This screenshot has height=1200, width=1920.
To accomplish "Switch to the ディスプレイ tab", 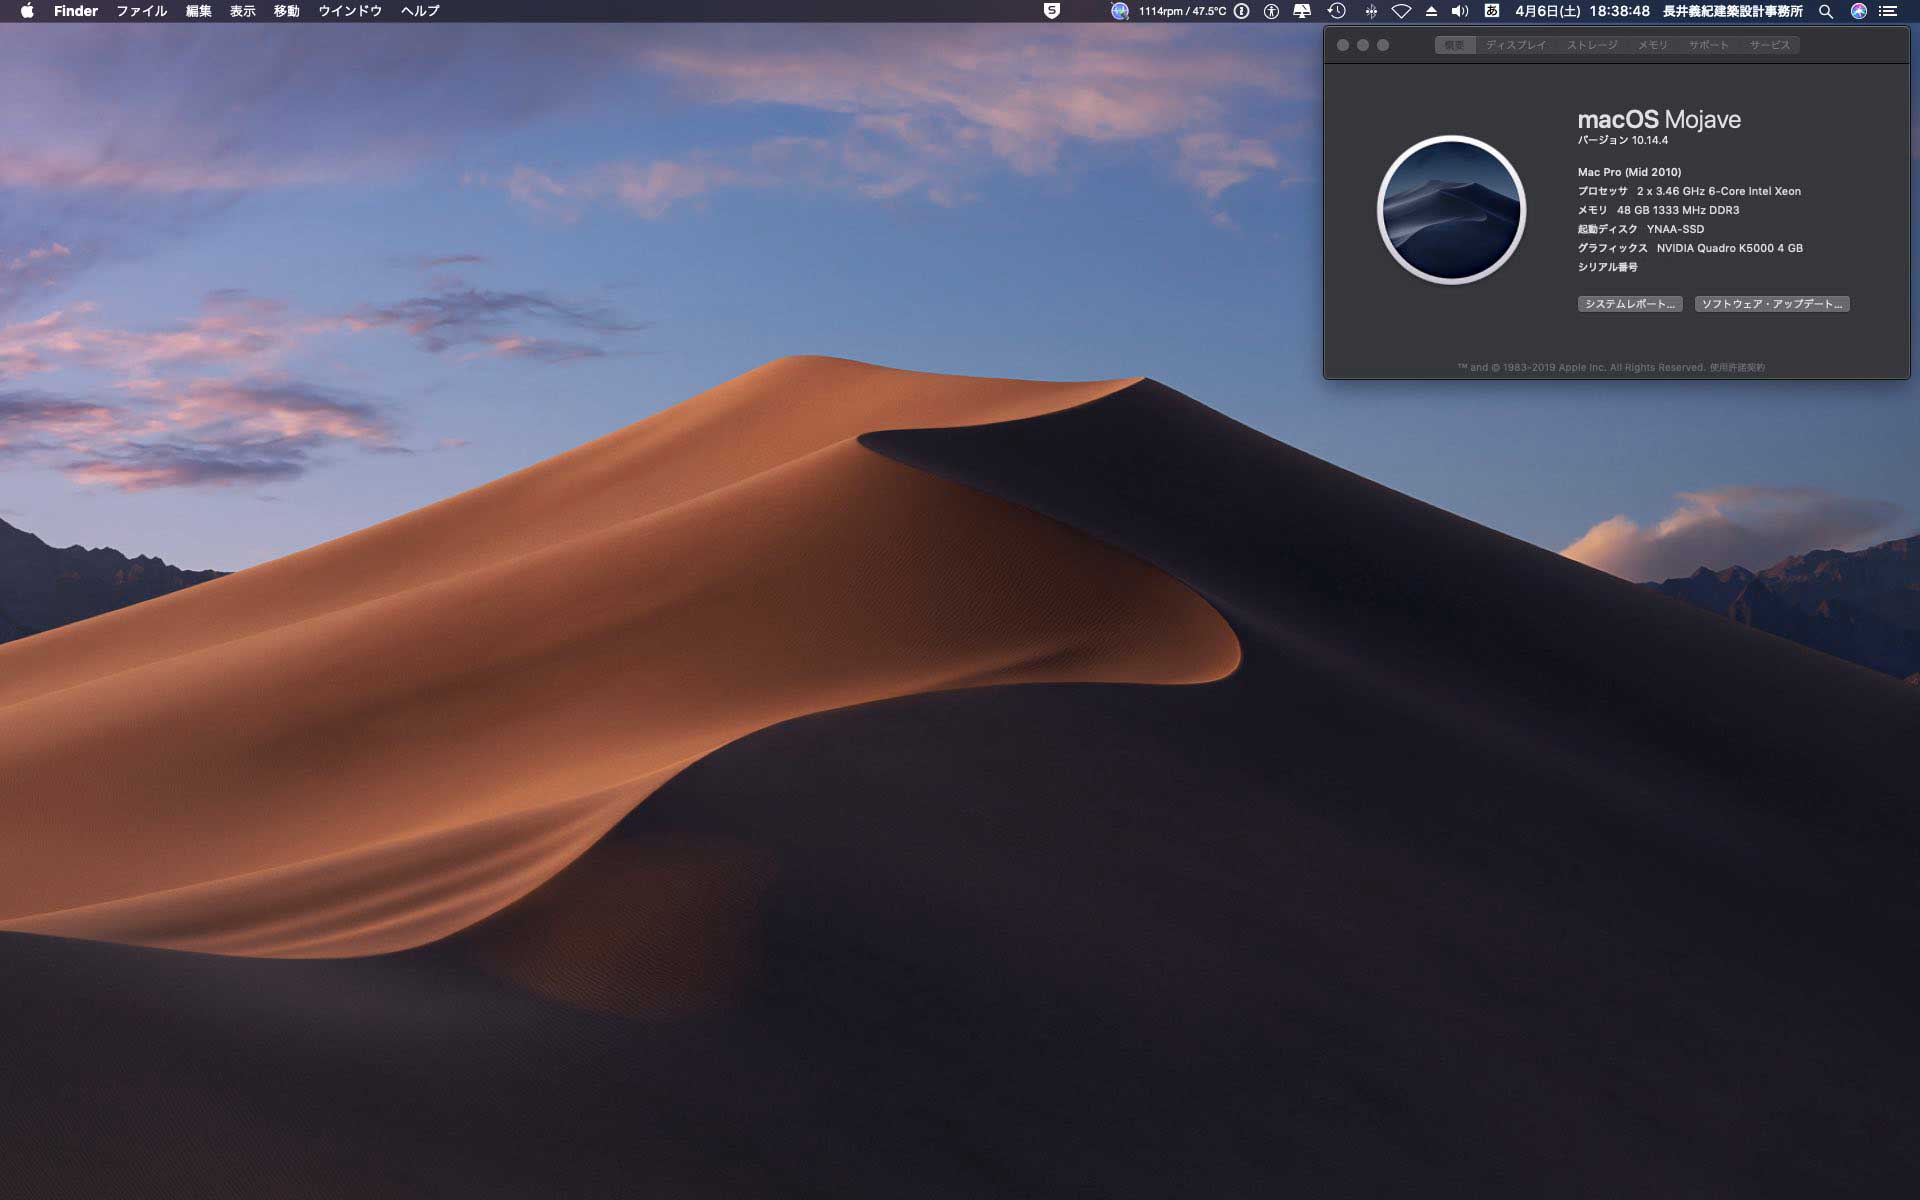I will click(x=1515, y=45).
